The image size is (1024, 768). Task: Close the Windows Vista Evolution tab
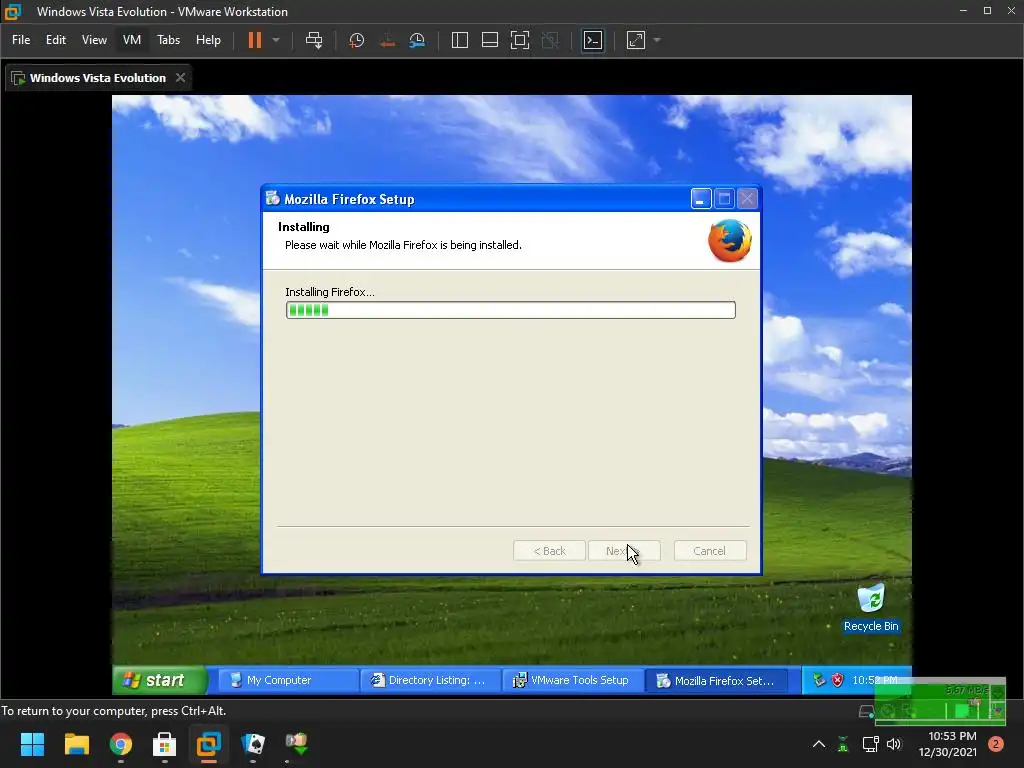click(180, 78)
